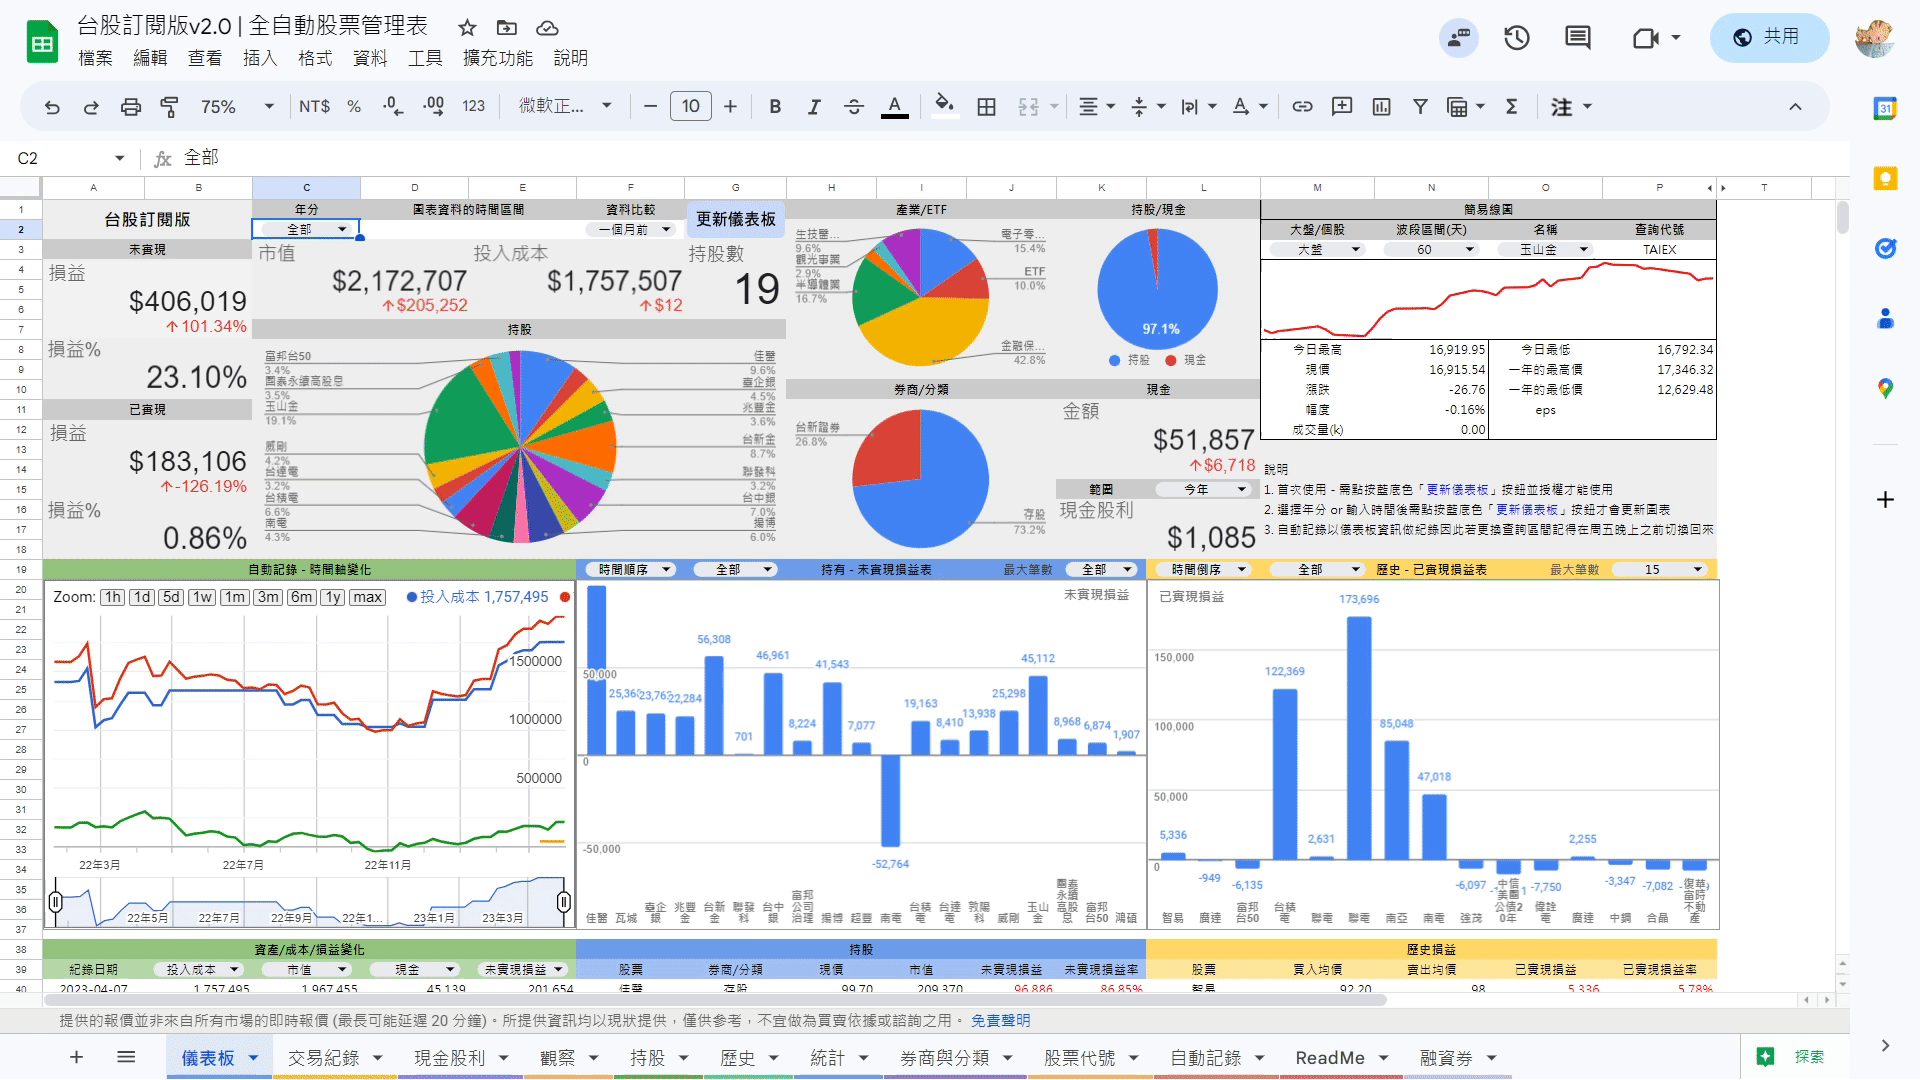Insert a chart using toolbar icon
This screenshot has width=1920, height=1080.
click(x=1381, y=107)
